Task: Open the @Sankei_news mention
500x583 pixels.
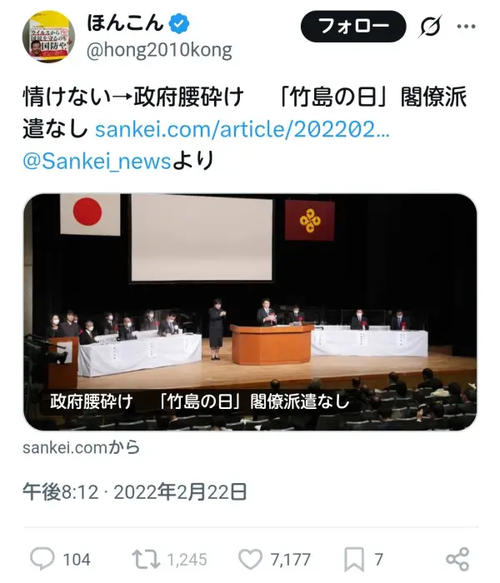Action: (x=97, y=162)
